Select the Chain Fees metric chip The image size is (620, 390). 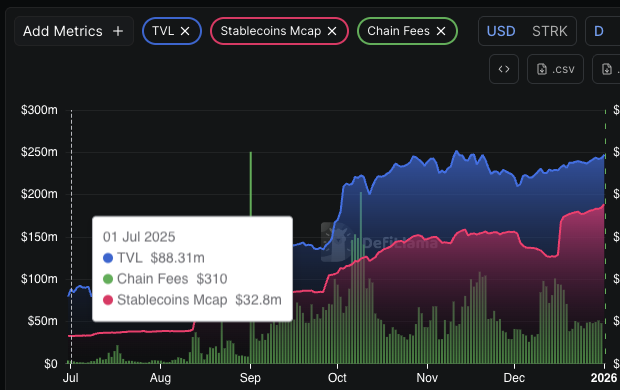407,31
